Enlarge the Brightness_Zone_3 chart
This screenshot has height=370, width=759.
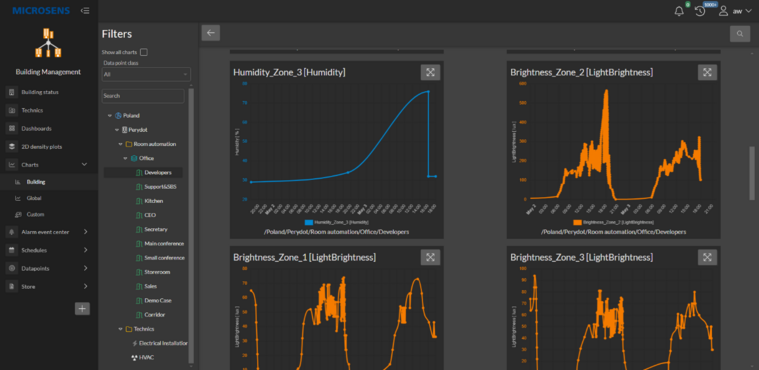click(707, 257)
